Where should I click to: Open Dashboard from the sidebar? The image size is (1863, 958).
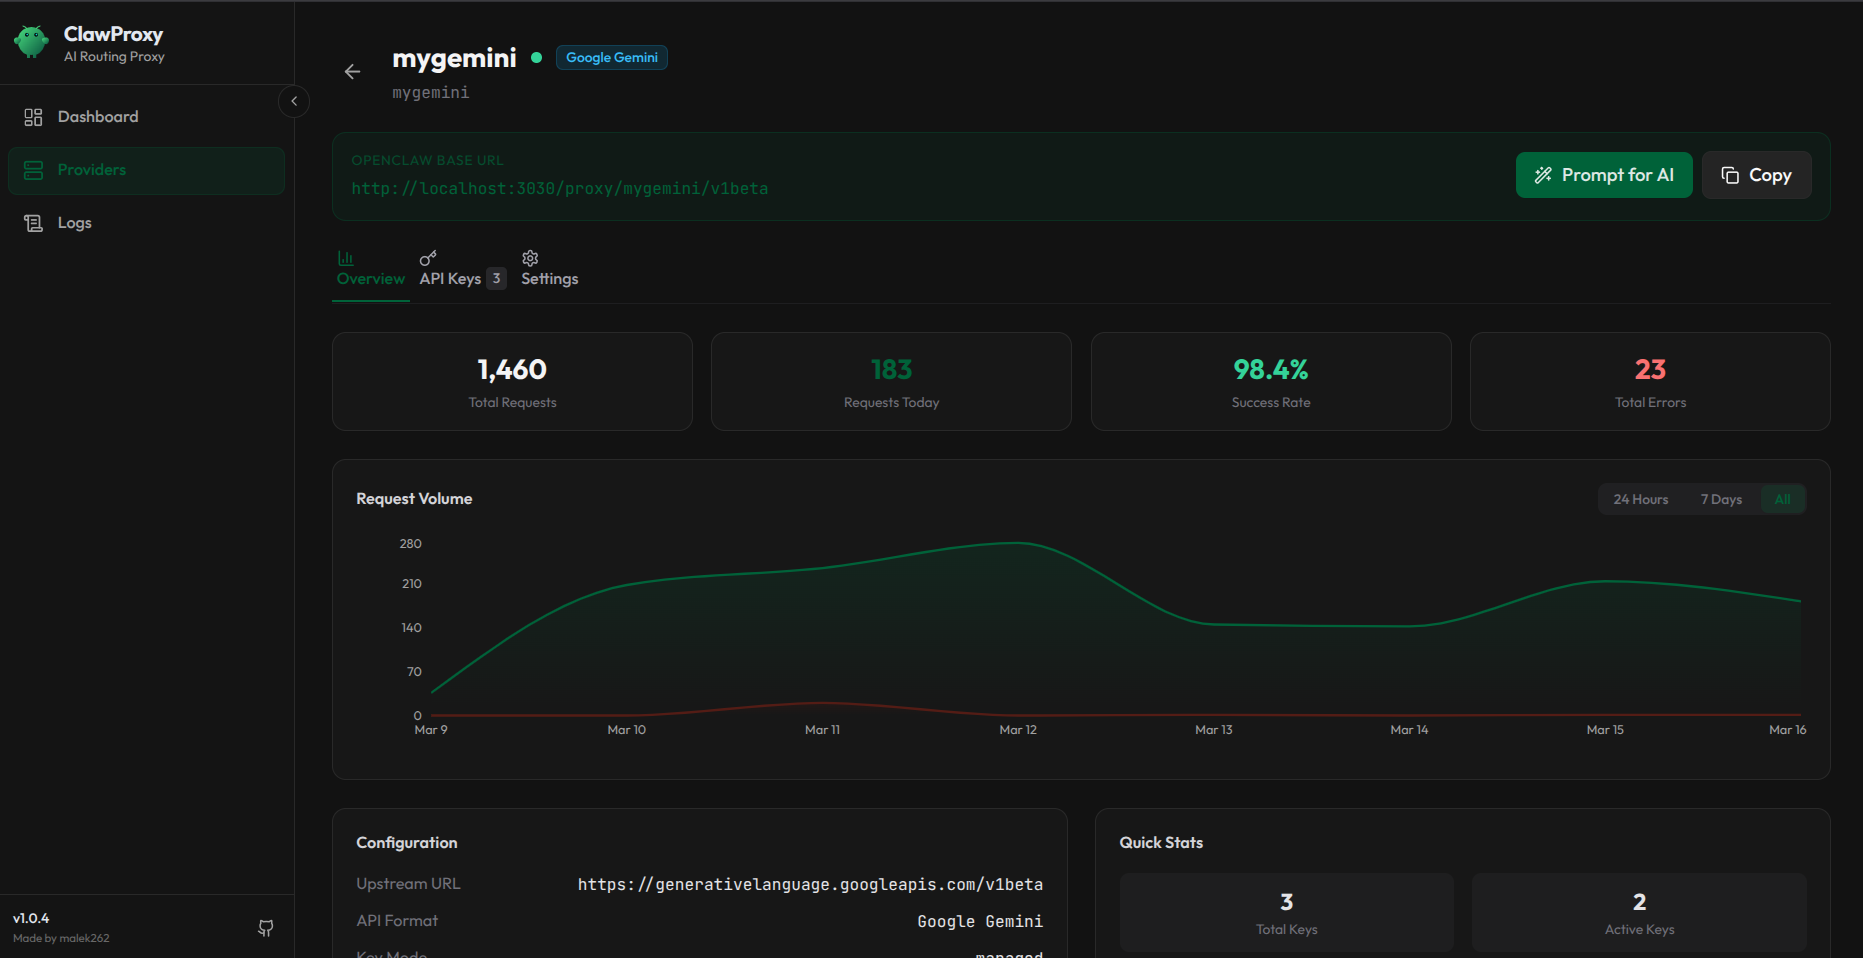(146, 117)
